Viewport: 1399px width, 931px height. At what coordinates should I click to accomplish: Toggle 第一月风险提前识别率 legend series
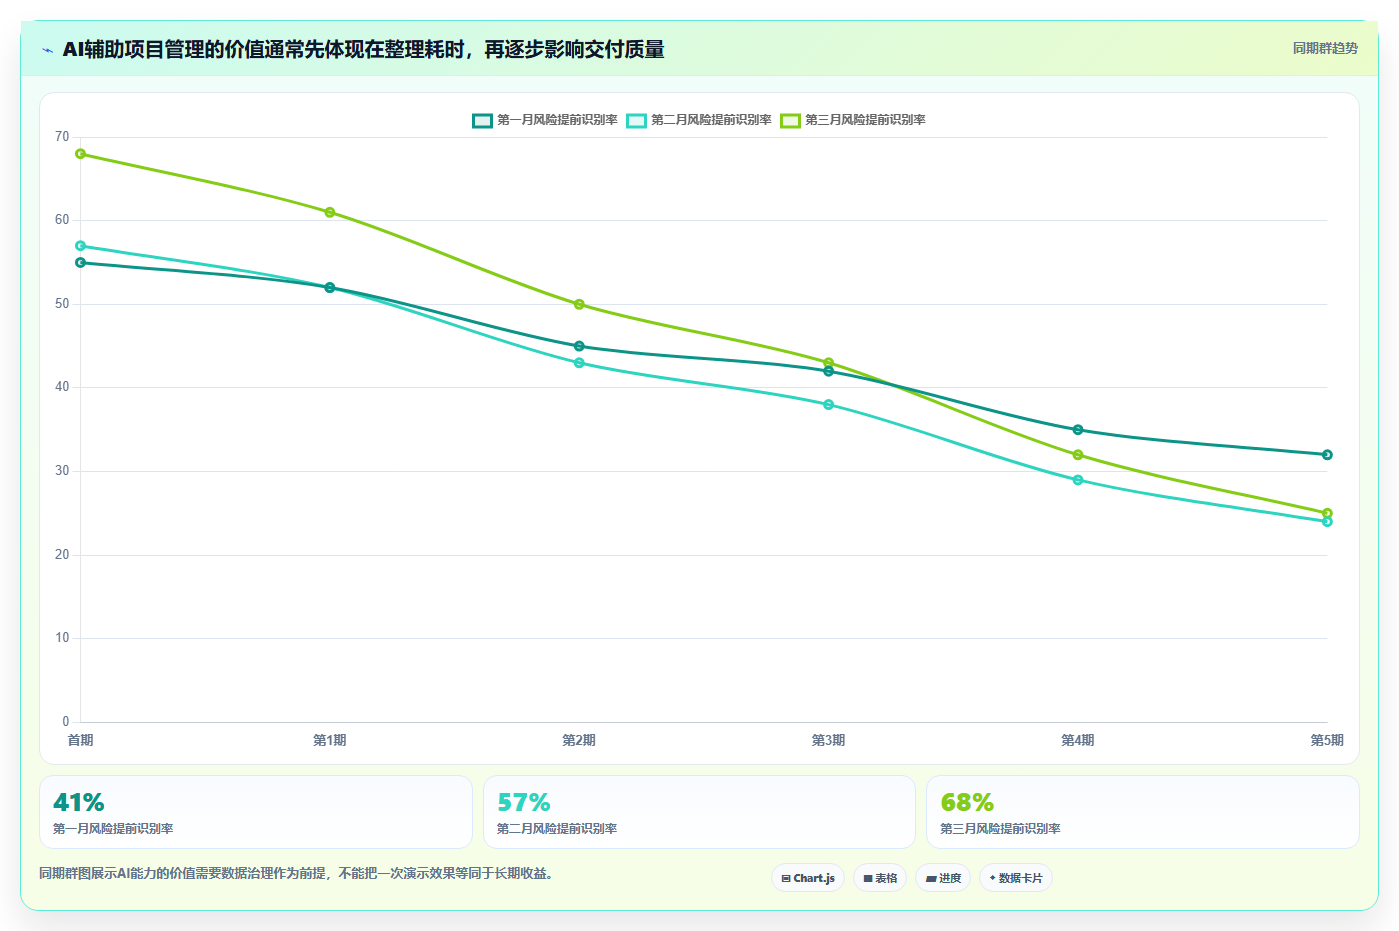tap(545, 120)
